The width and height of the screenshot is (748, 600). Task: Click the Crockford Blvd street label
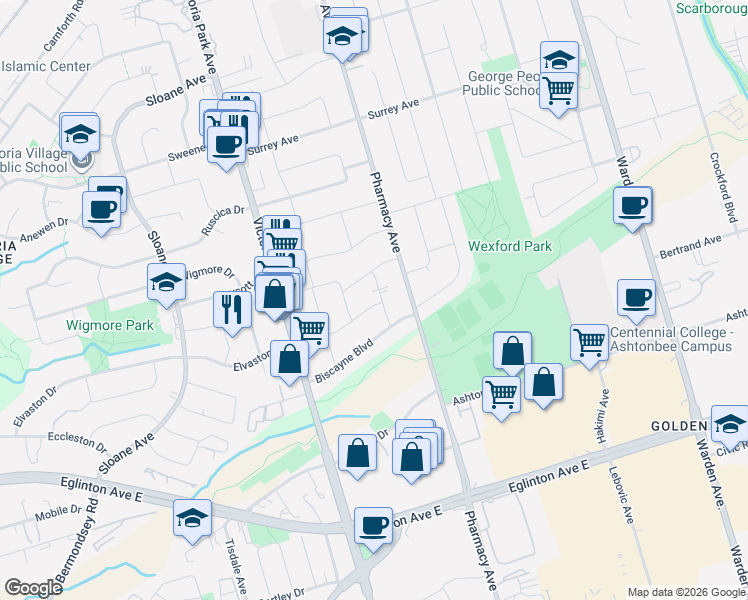724,187
